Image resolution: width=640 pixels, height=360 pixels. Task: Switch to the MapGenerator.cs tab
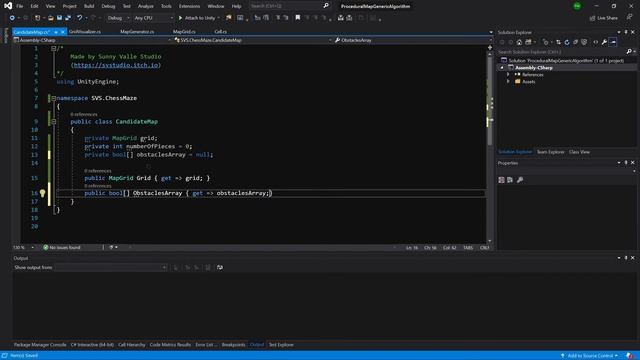click(x=137, y=32)
